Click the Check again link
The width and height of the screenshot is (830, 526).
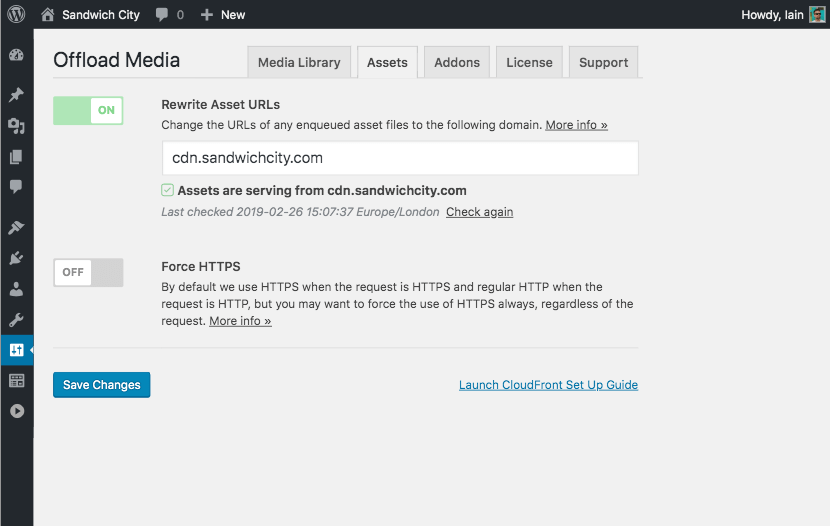coord(479,212)
